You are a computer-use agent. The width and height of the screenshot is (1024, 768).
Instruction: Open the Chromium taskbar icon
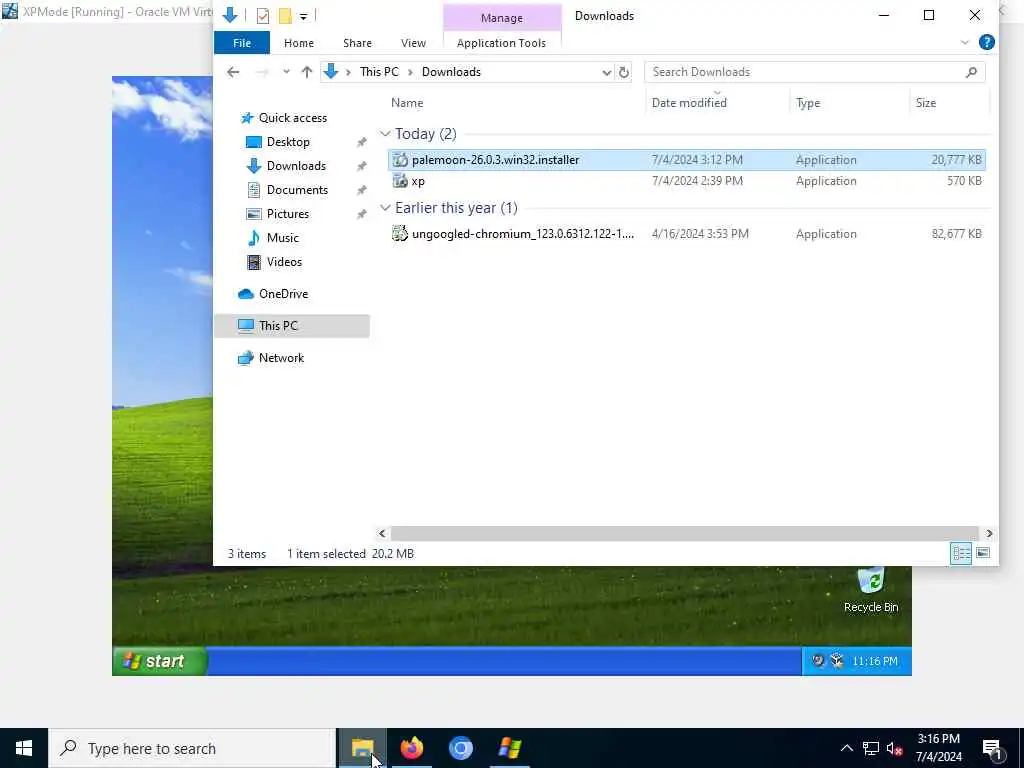pyautogui.click(x=460, y=748)
